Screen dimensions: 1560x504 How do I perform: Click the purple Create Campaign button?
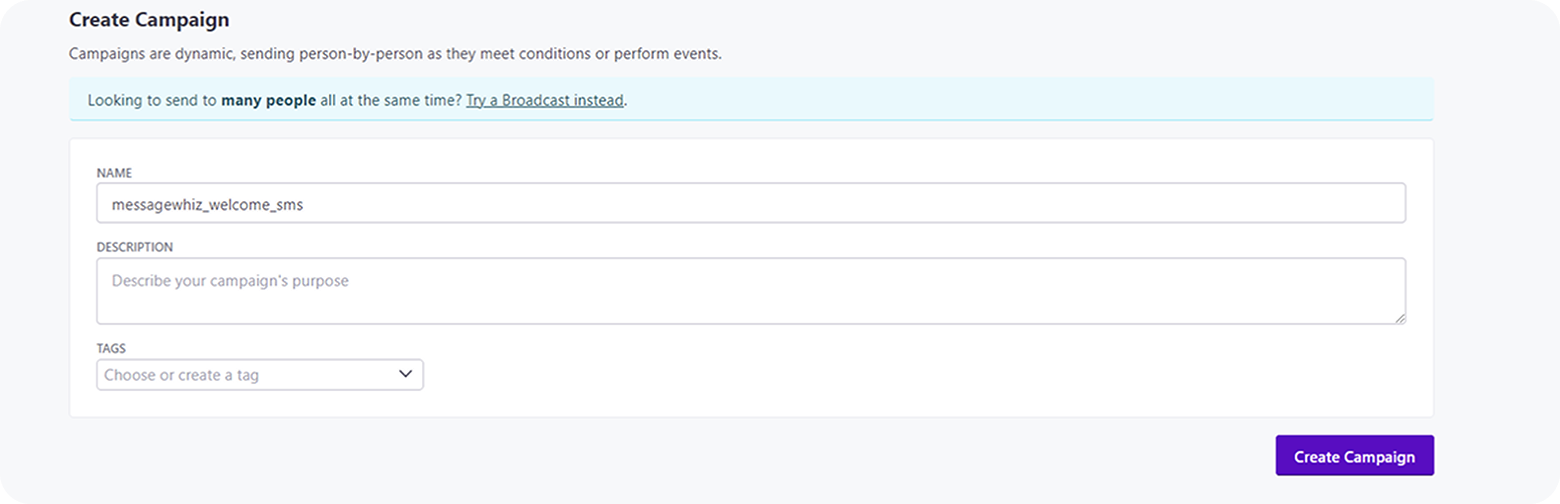[x=1354, y=455]
